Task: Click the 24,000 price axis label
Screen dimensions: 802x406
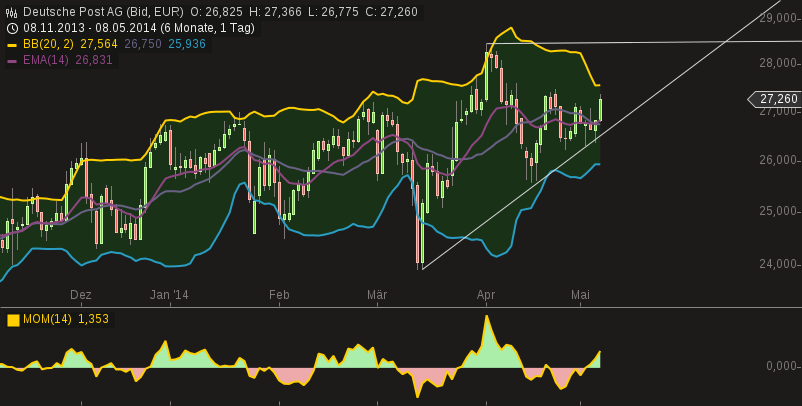Action: [778, 264]
